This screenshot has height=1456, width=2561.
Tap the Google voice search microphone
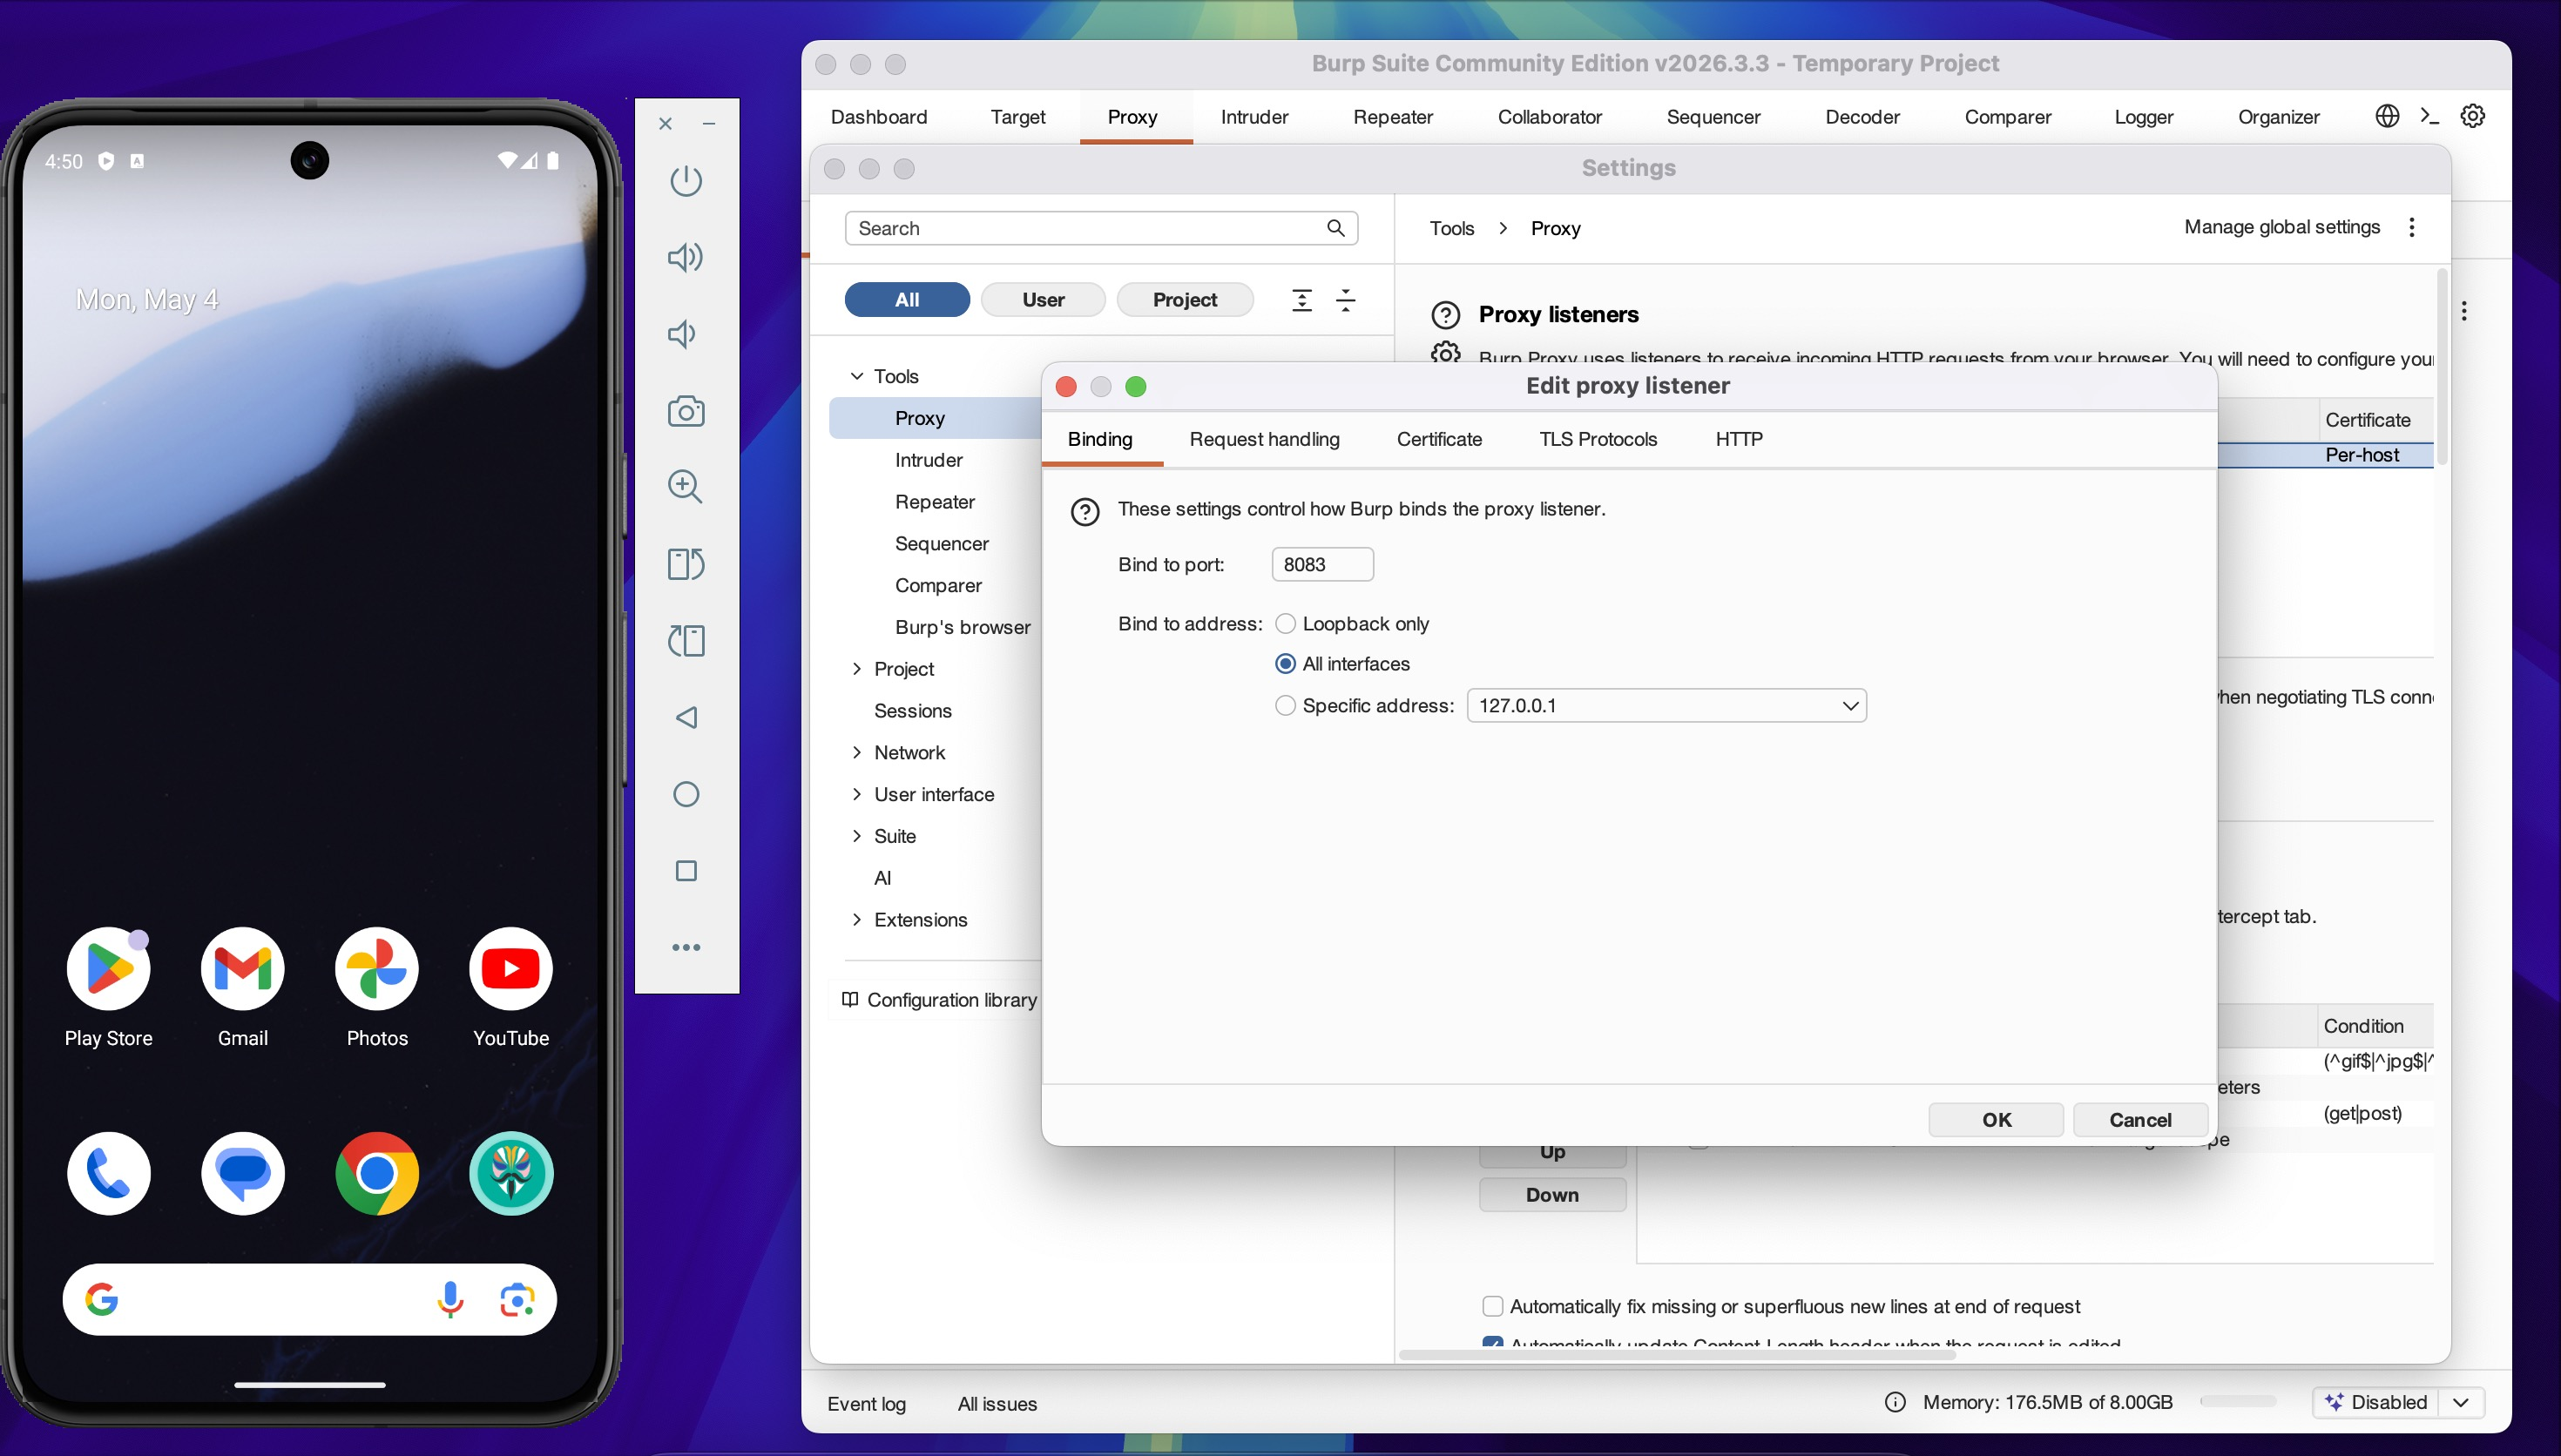click(450, 1299)
